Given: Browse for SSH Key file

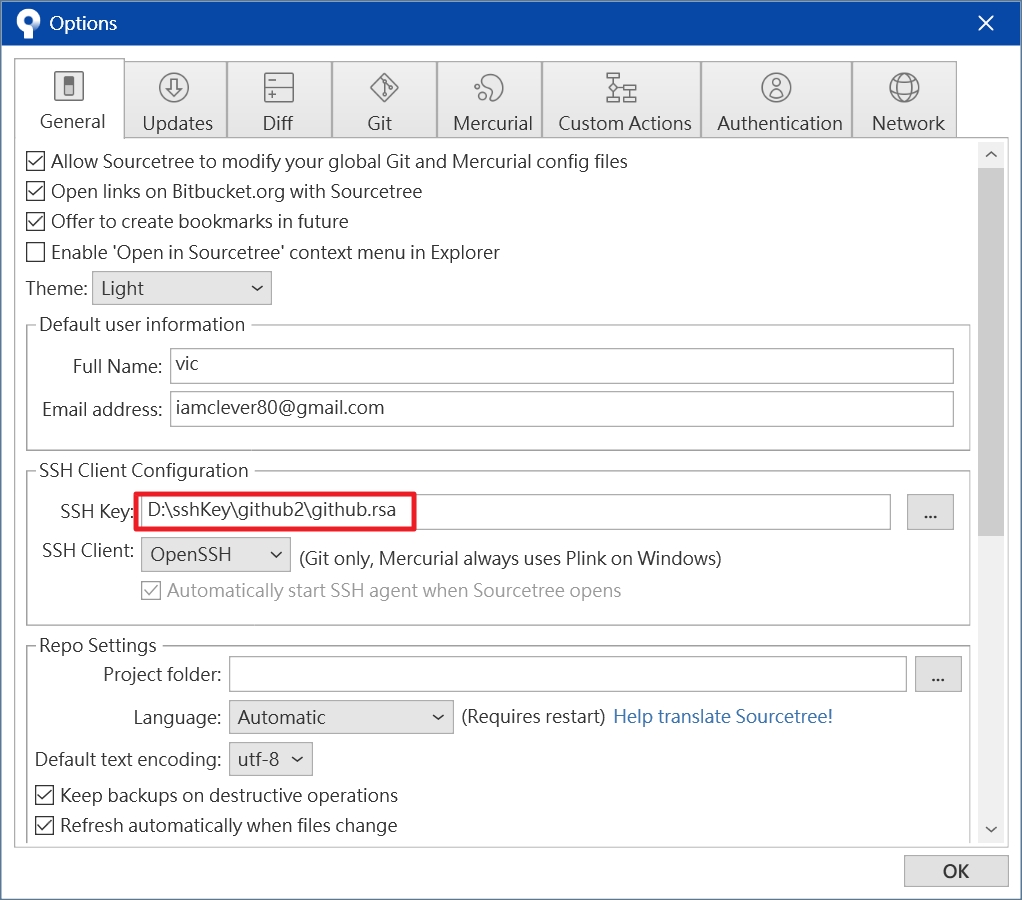Looking at the screenshot, I should (930, 512).
